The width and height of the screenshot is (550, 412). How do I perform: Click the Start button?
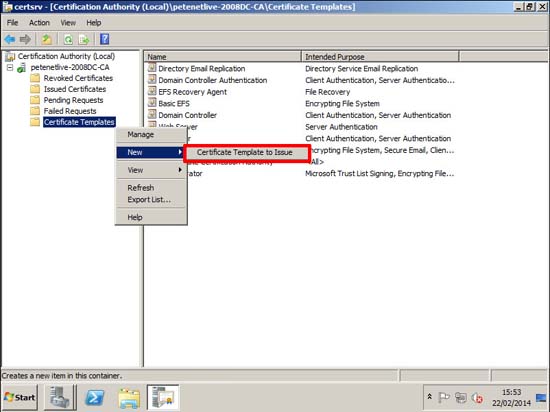point(20,397)
